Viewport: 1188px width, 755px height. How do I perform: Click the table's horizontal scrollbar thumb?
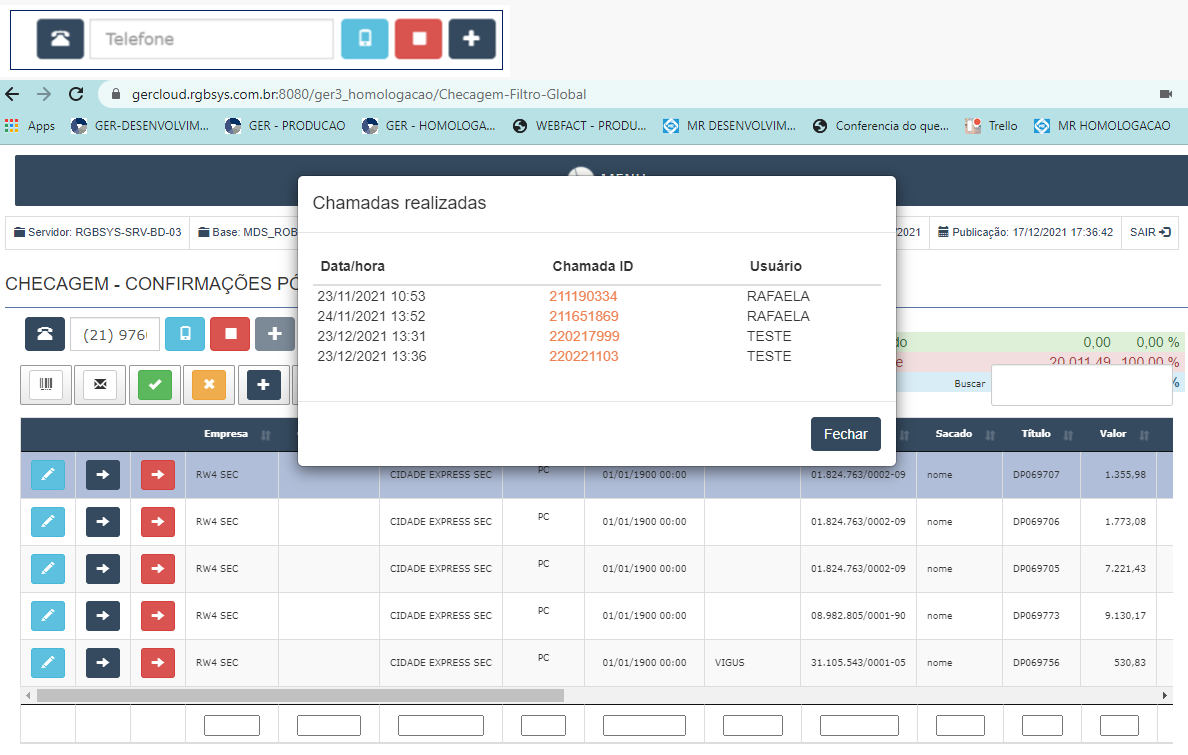click(300, 695)
